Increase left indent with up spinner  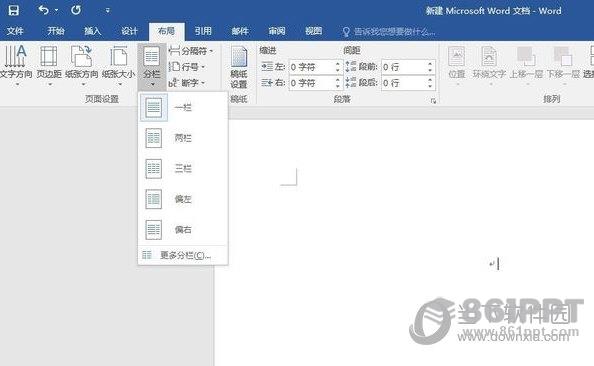pyautogui.click(x=338, y=64)
